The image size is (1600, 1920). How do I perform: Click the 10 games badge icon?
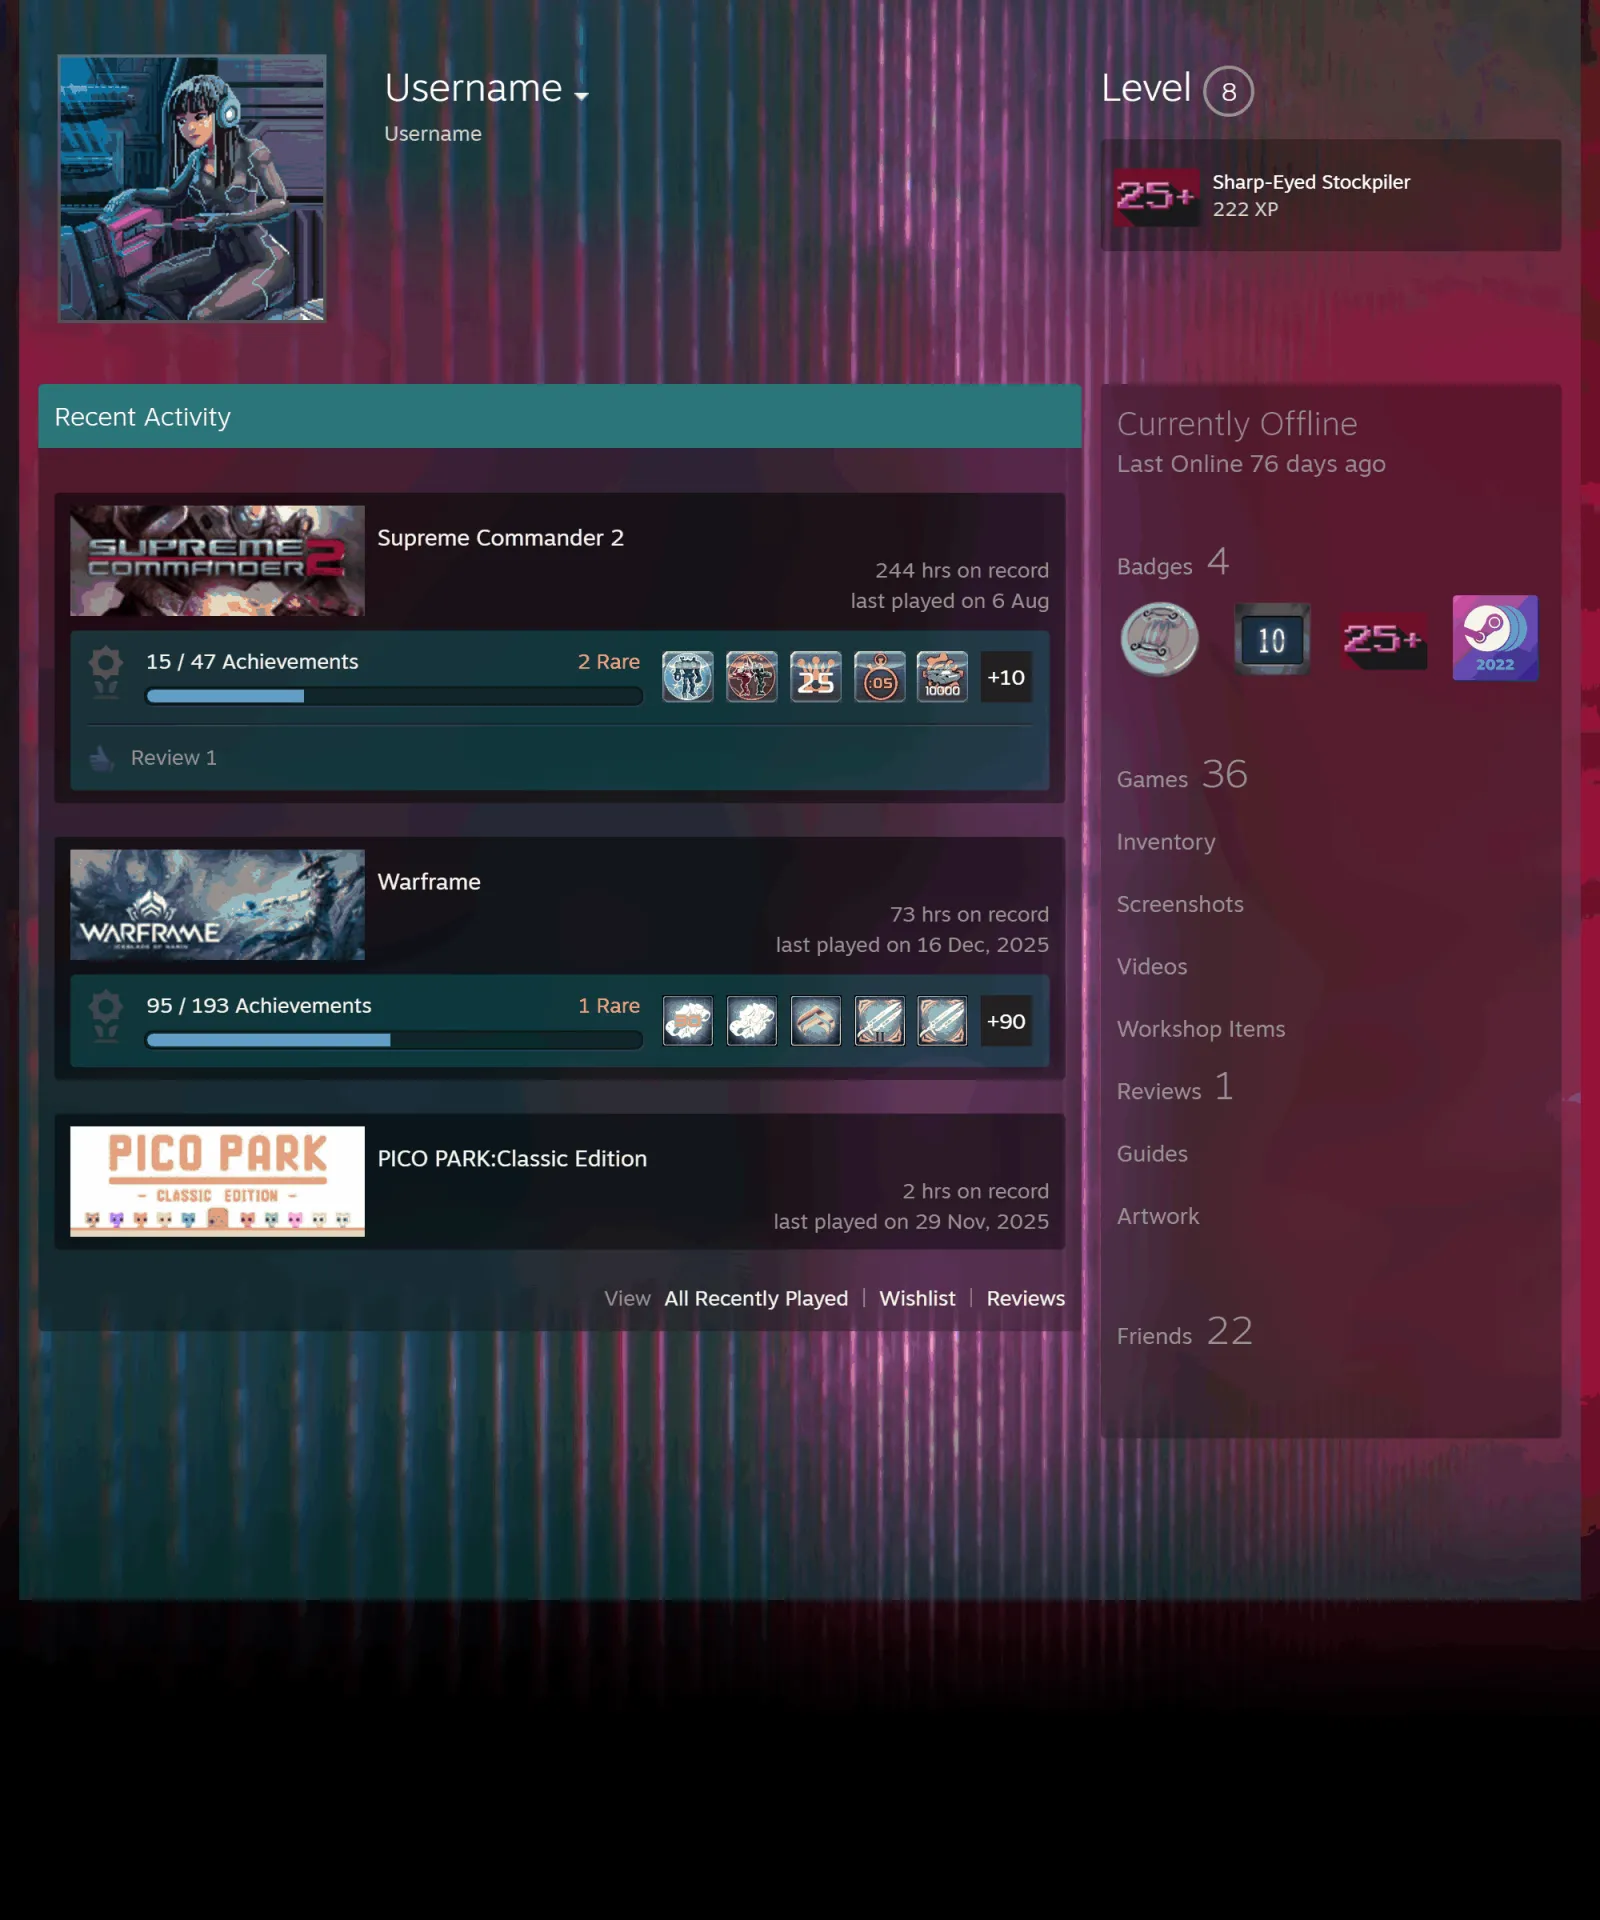click(1272, 639)
